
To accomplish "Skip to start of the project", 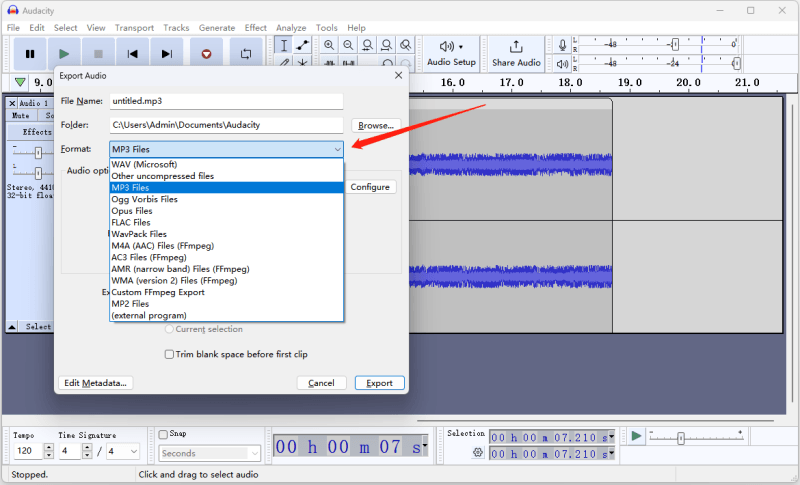I will coord(132,54).
